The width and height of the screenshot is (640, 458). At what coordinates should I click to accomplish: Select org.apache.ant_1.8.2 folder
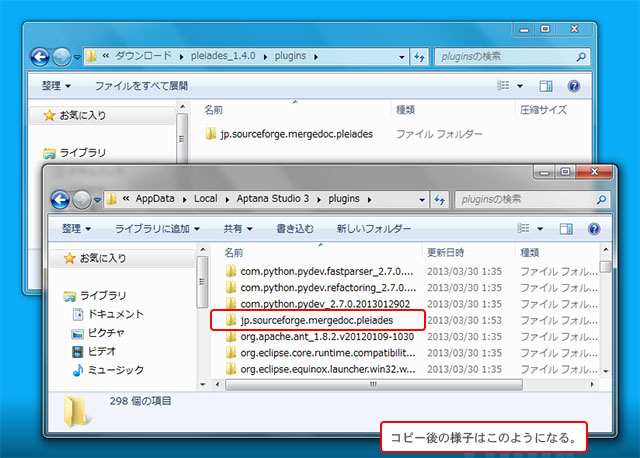click(x=319, y=337)
